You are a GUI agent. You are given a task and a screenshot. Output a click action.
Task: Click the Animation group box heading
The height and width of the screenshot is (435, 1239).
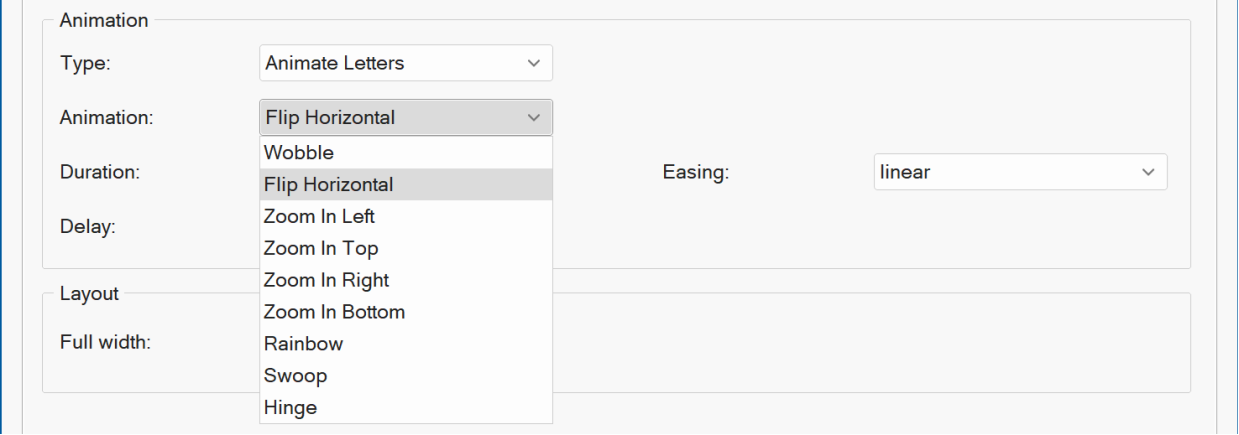coord(104,20)
